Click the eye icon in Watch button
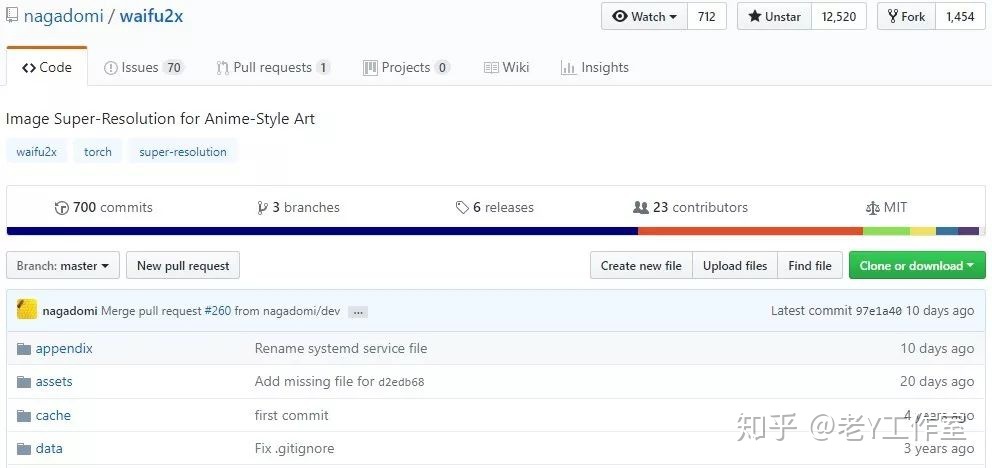Viewport: 992px width, 468px height. pyautogui.click(x=620, y=17)
